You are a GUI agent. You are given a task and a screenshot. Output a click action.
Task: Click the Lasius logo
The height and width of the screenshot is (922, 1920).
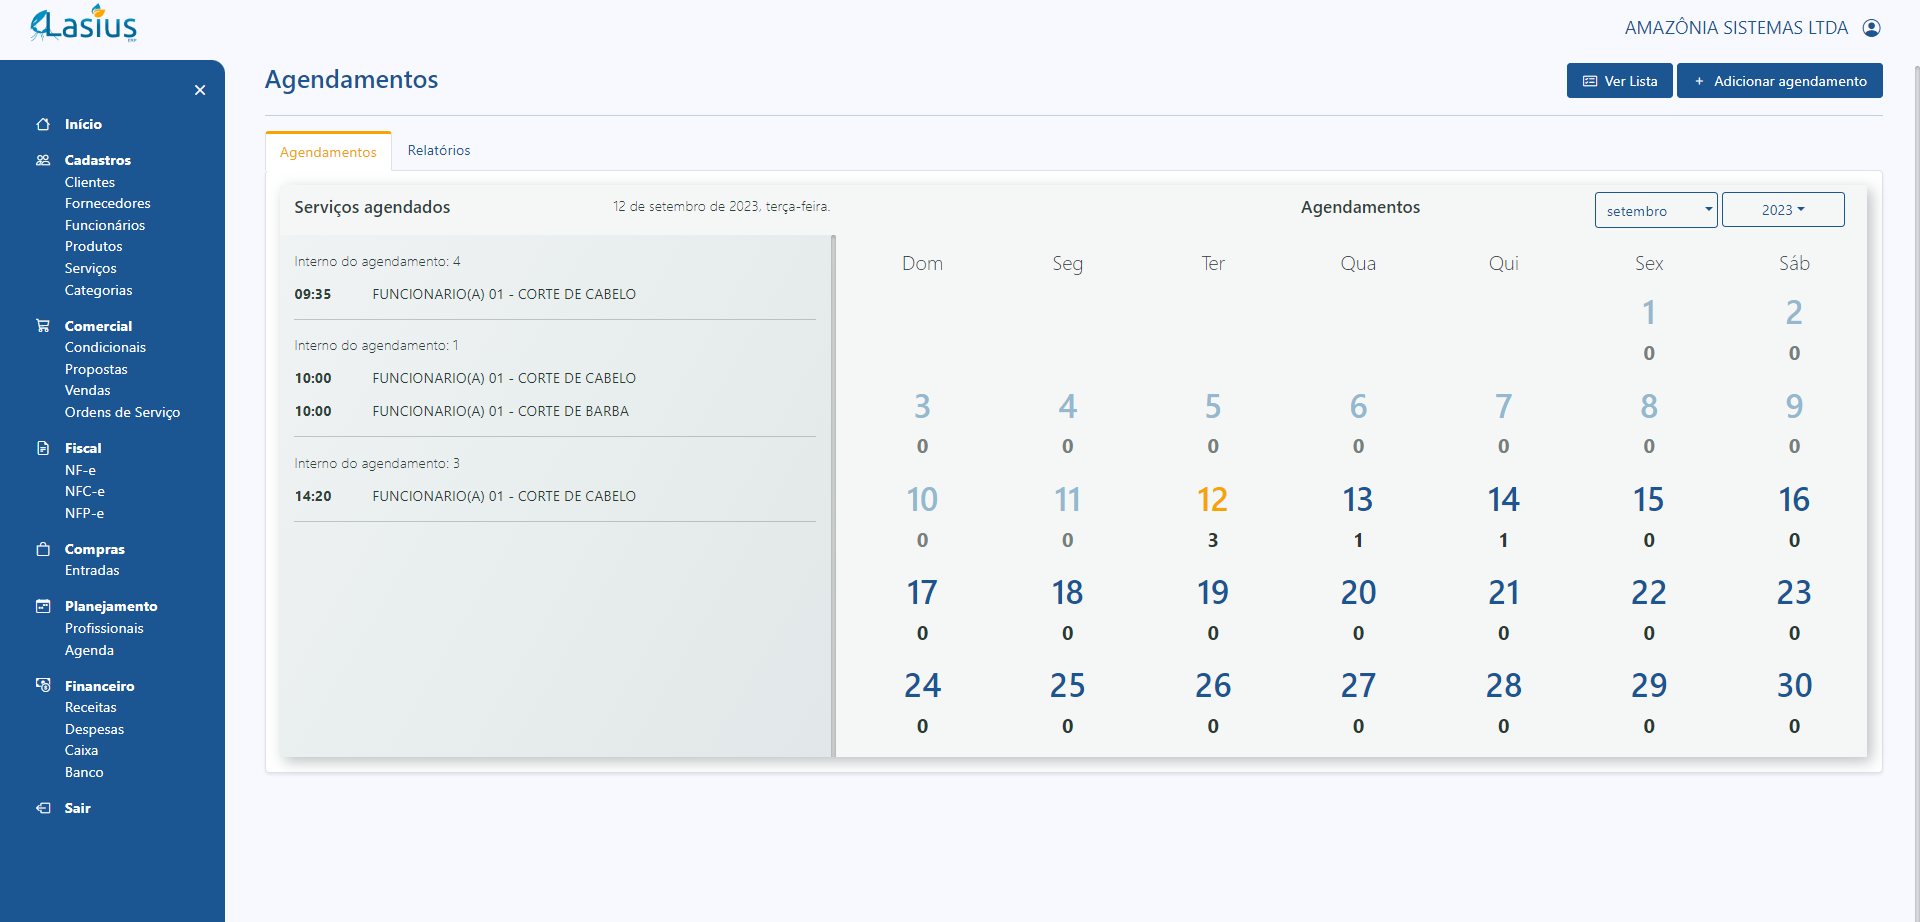tap(84, 25)
